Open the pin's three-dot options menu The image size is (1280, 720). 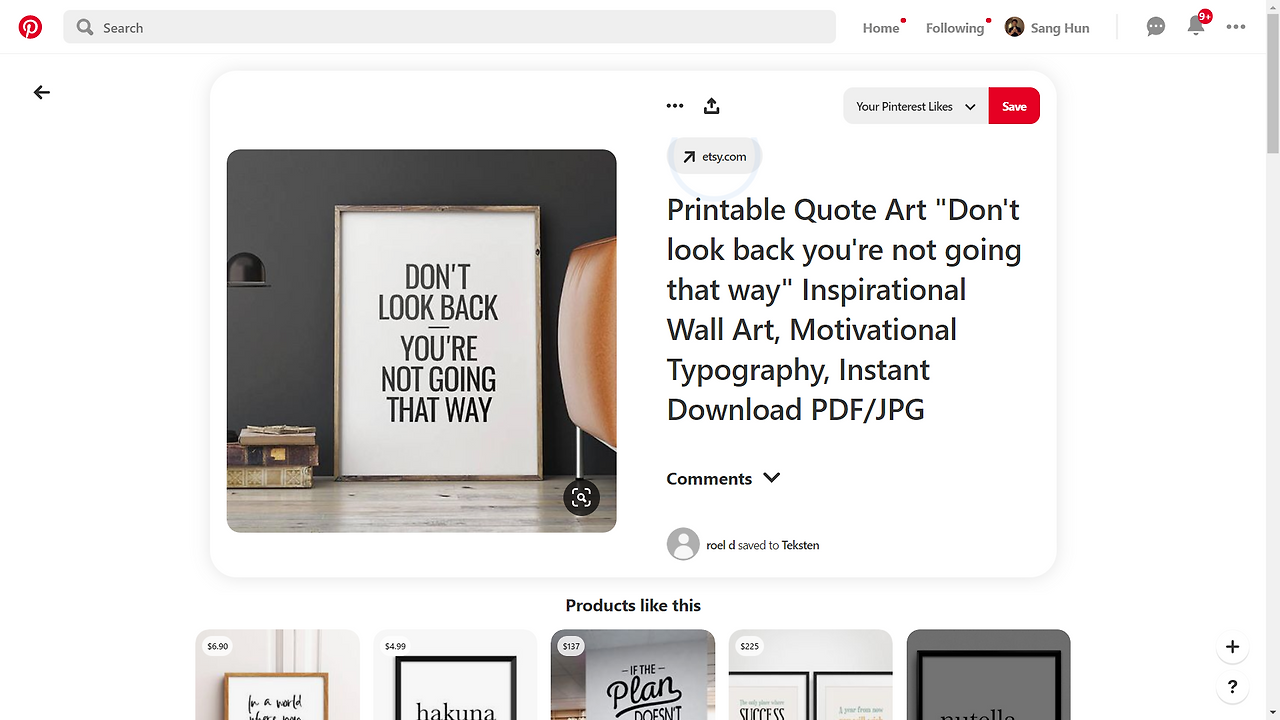[x=675, y=106]
